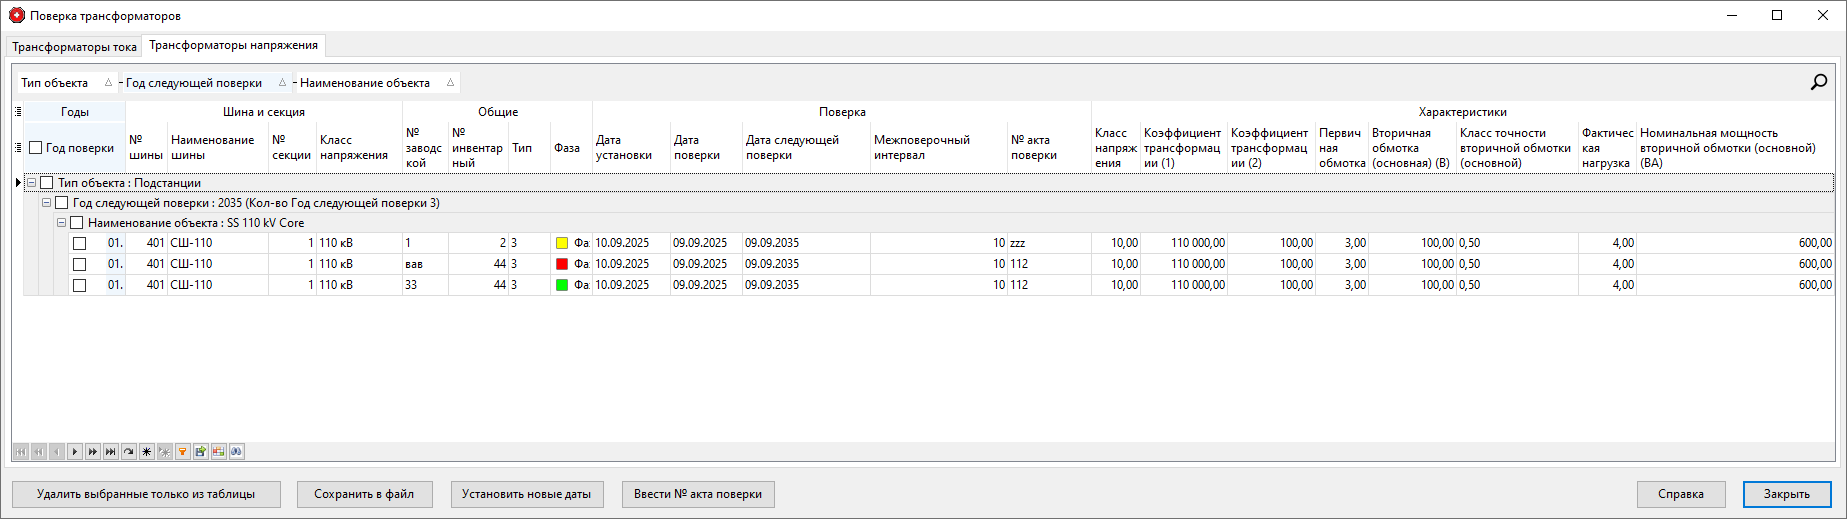Viewport: 1847px width, 519px height.
Task: Click the red phase color swatch
Action: pyautogui.click(x=561, y=264)
